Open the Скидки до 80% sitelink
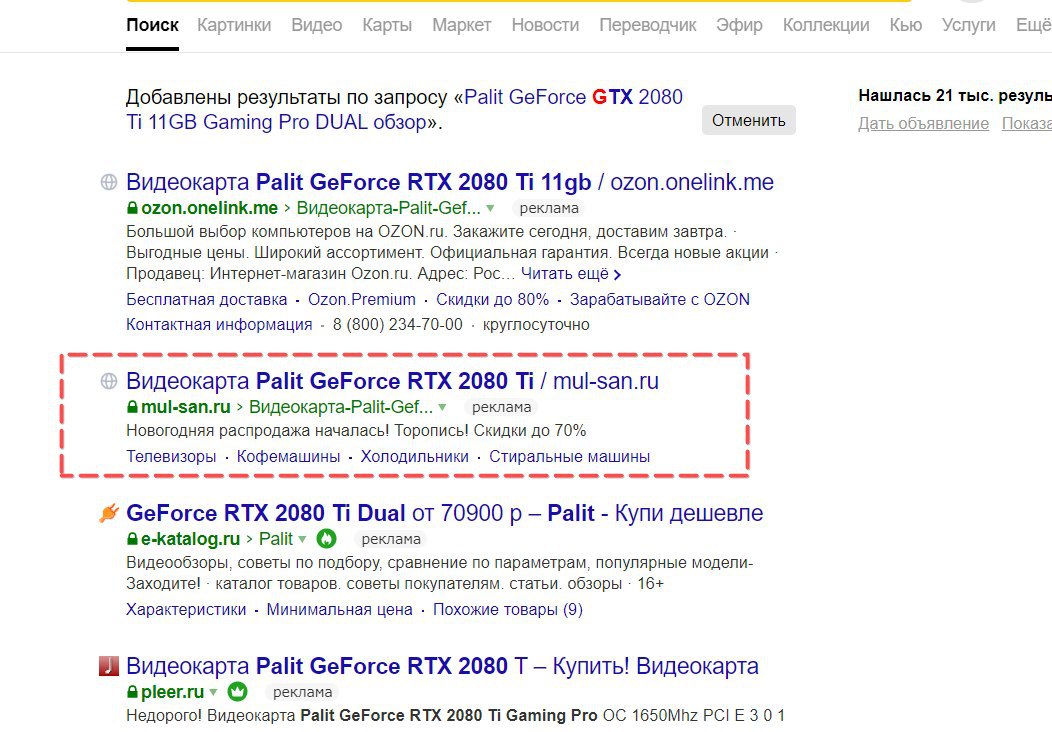The width and height of the screenshot is (1052, 732). point(492,300)
